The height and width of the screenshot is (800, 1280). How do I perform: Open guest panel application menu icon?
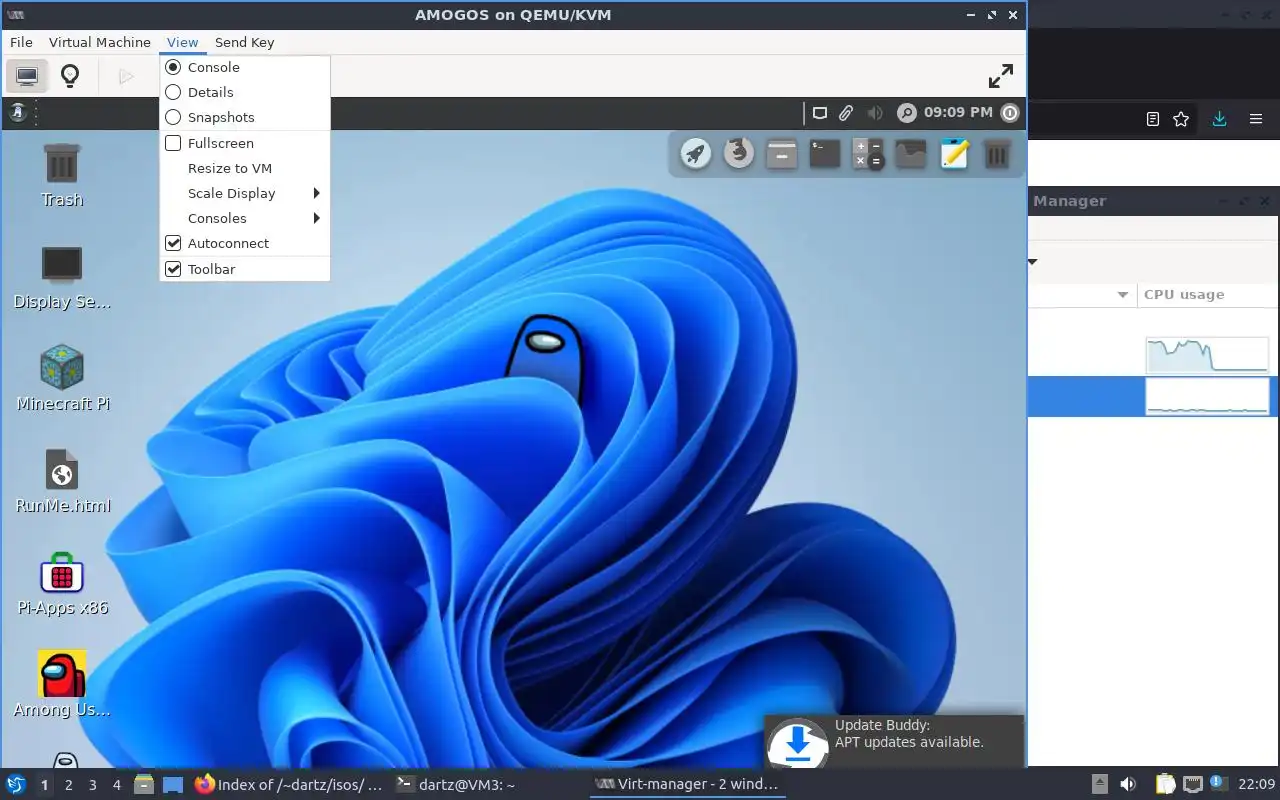[17, 113]
